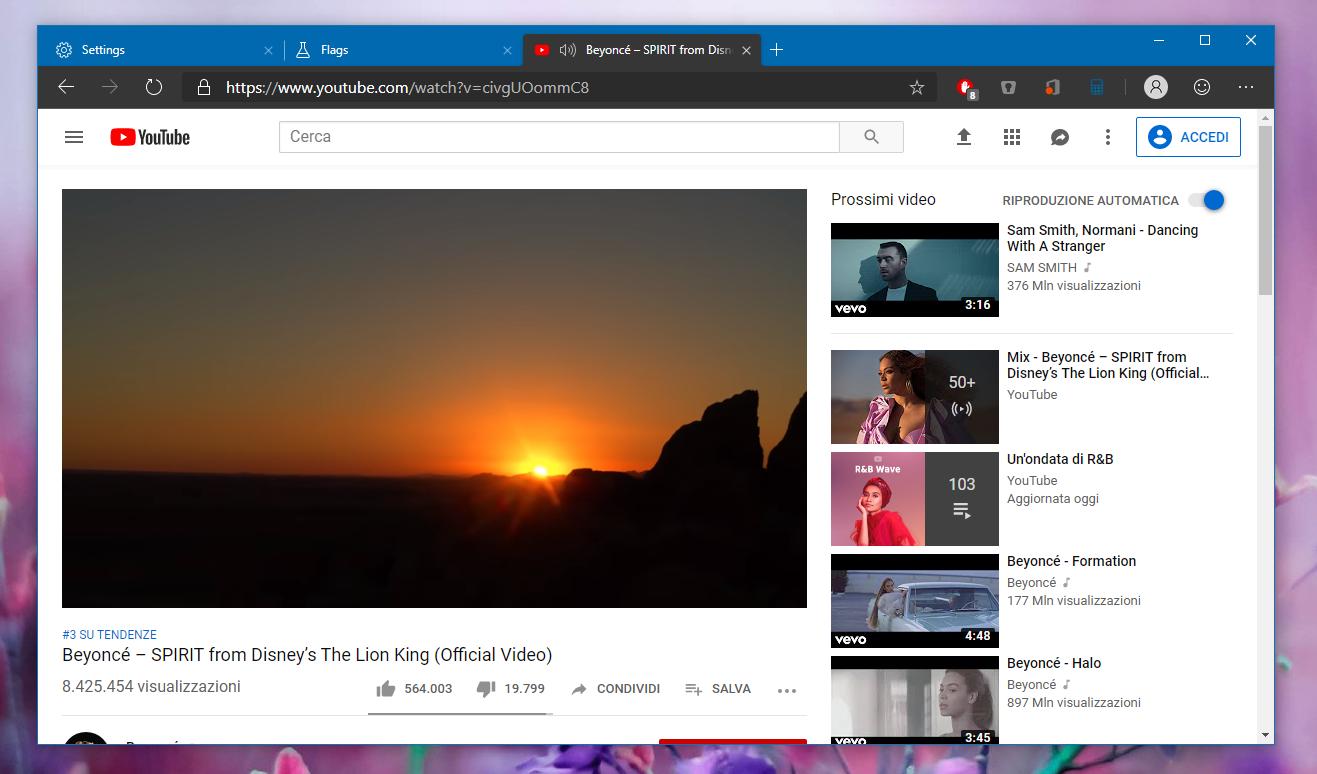Open the #3 SU TENDENZE link
Image resolution: width=1317 pixels, height=774 pixels.
(x=109, y=635)
